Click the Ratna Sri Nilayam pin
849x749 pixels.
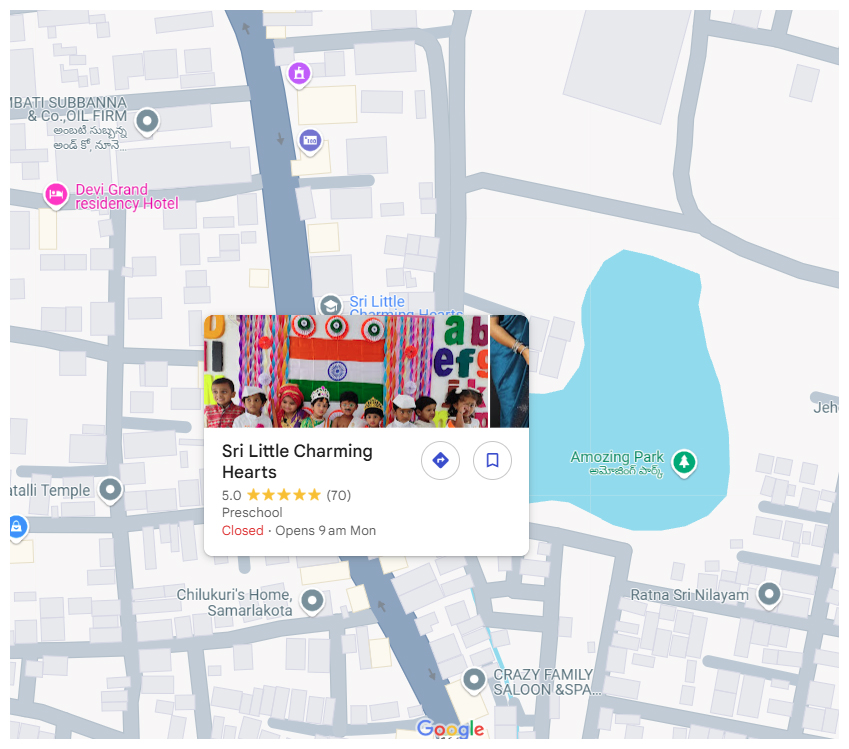pos(769,595)
